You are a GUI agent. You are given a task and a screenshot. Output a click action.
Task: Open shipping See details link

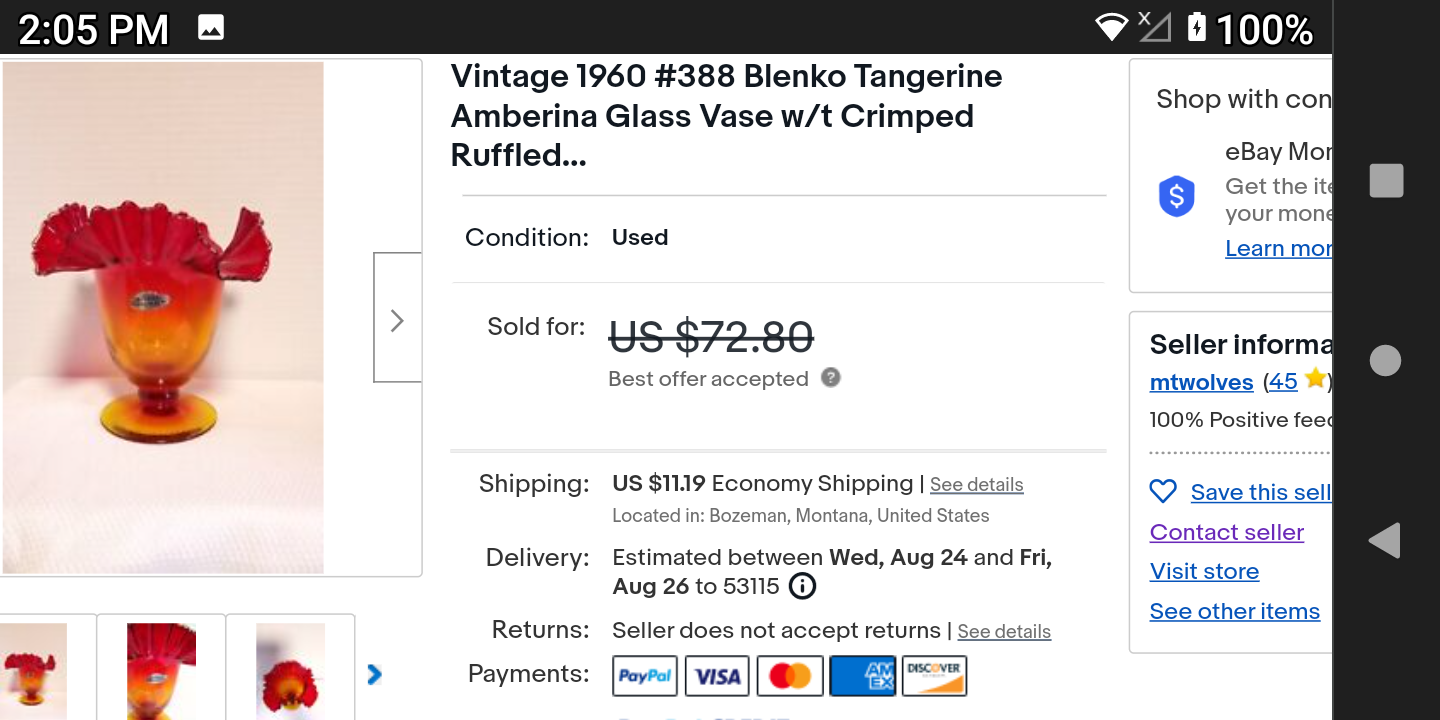pos(976,485)
